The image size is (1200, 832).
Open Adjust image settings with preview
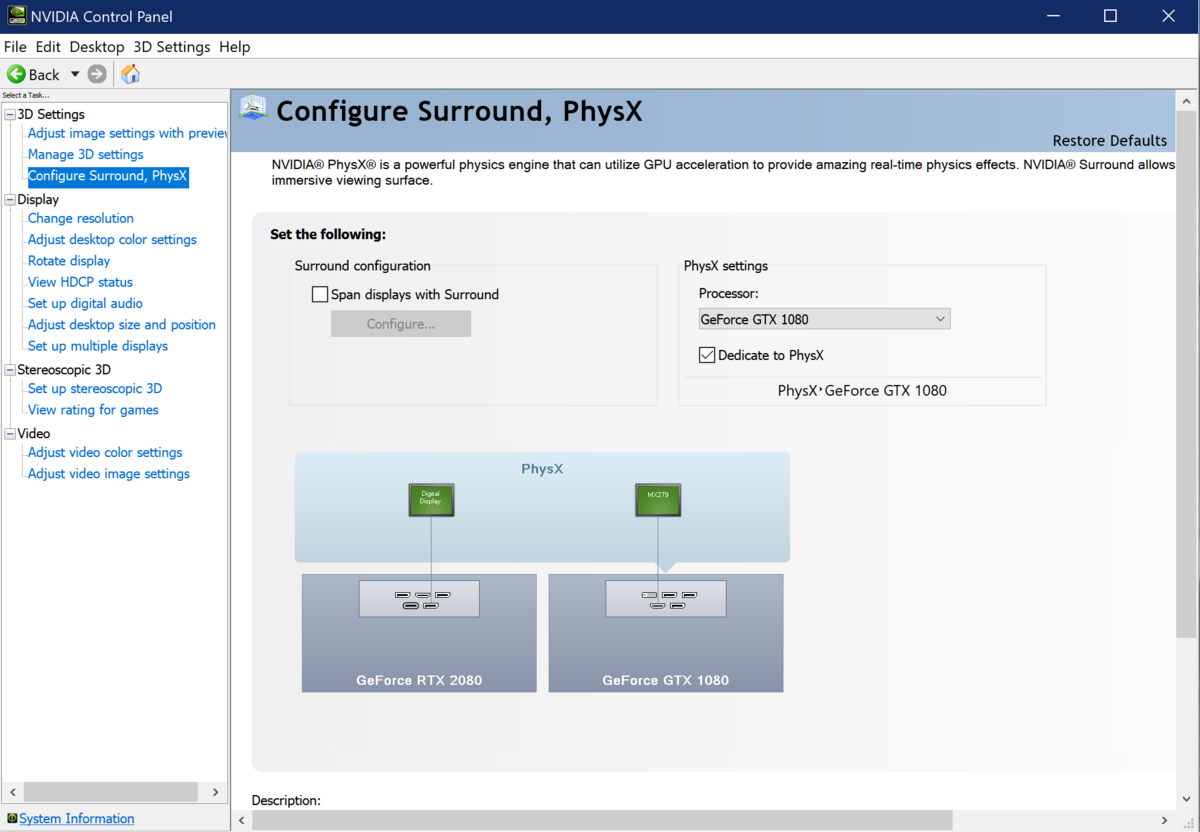point(128,133)
